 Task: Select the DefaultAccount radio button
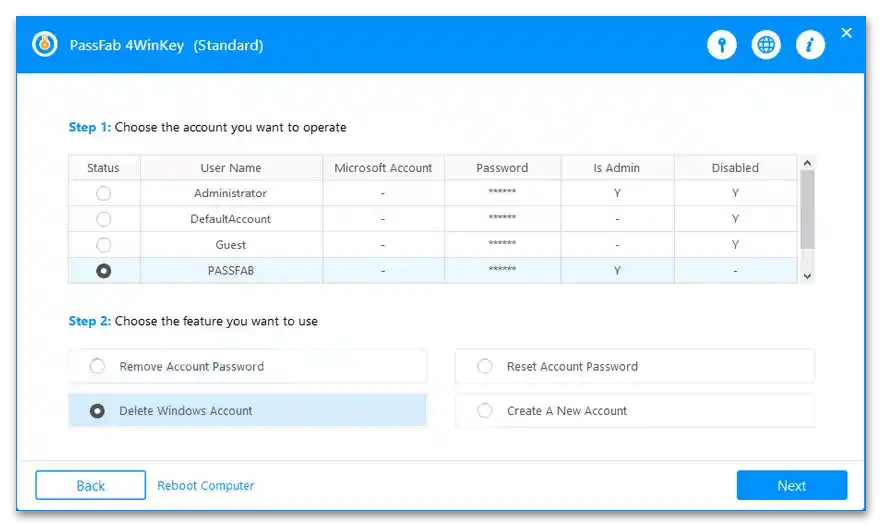click(104, 219)
